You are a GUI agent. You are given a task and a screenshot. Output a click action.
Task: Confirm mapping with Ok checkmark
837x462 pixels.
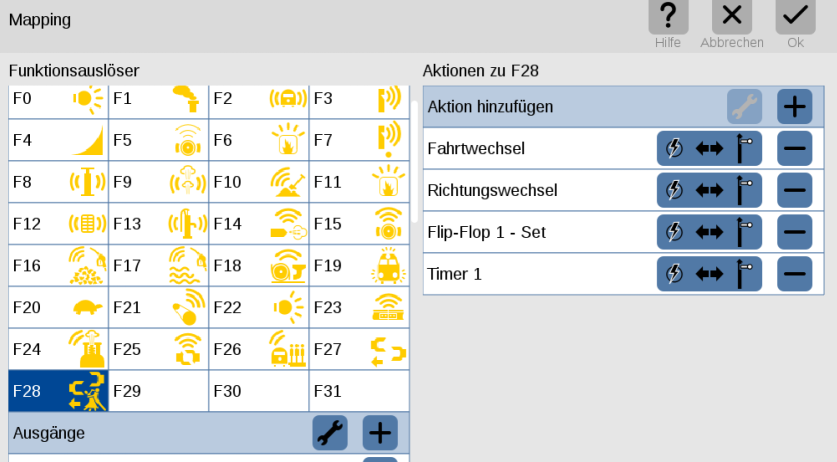(x=795, y=24)
